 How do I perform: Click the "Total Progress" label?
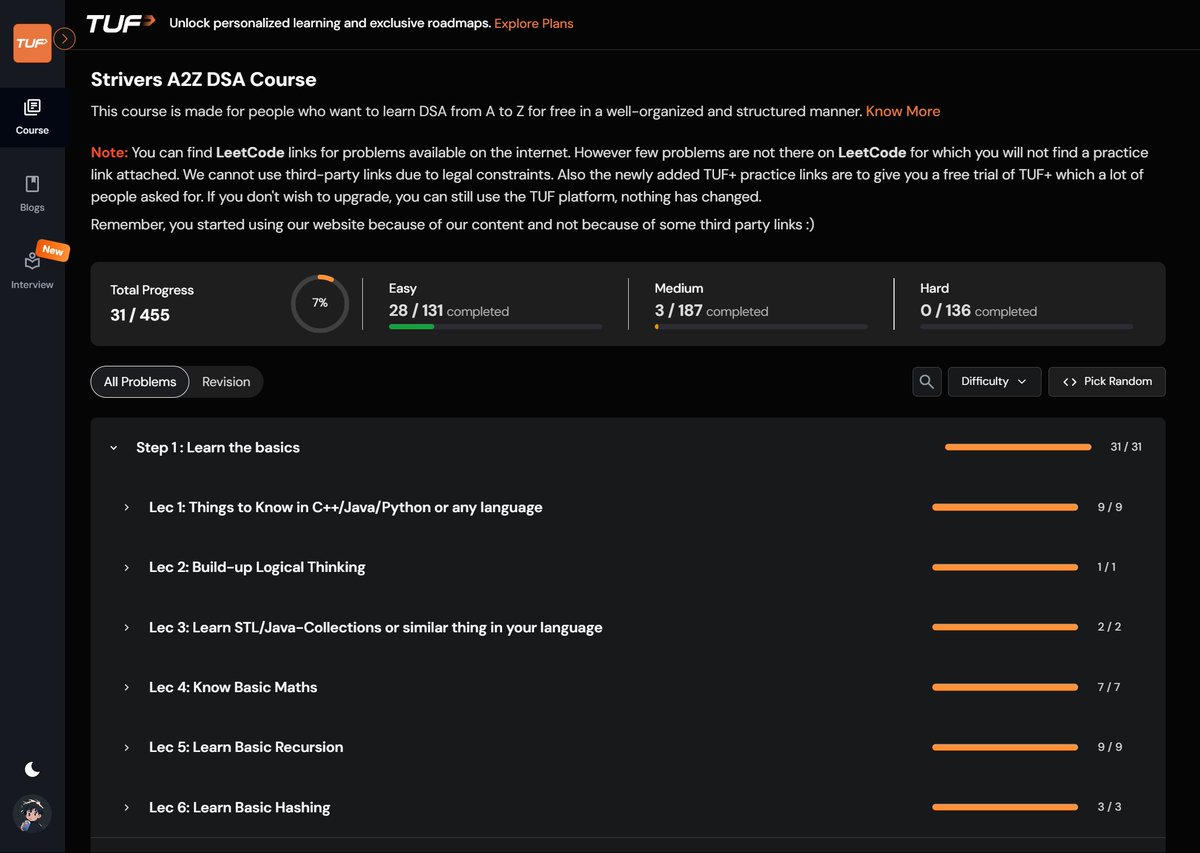click(152, 290)
